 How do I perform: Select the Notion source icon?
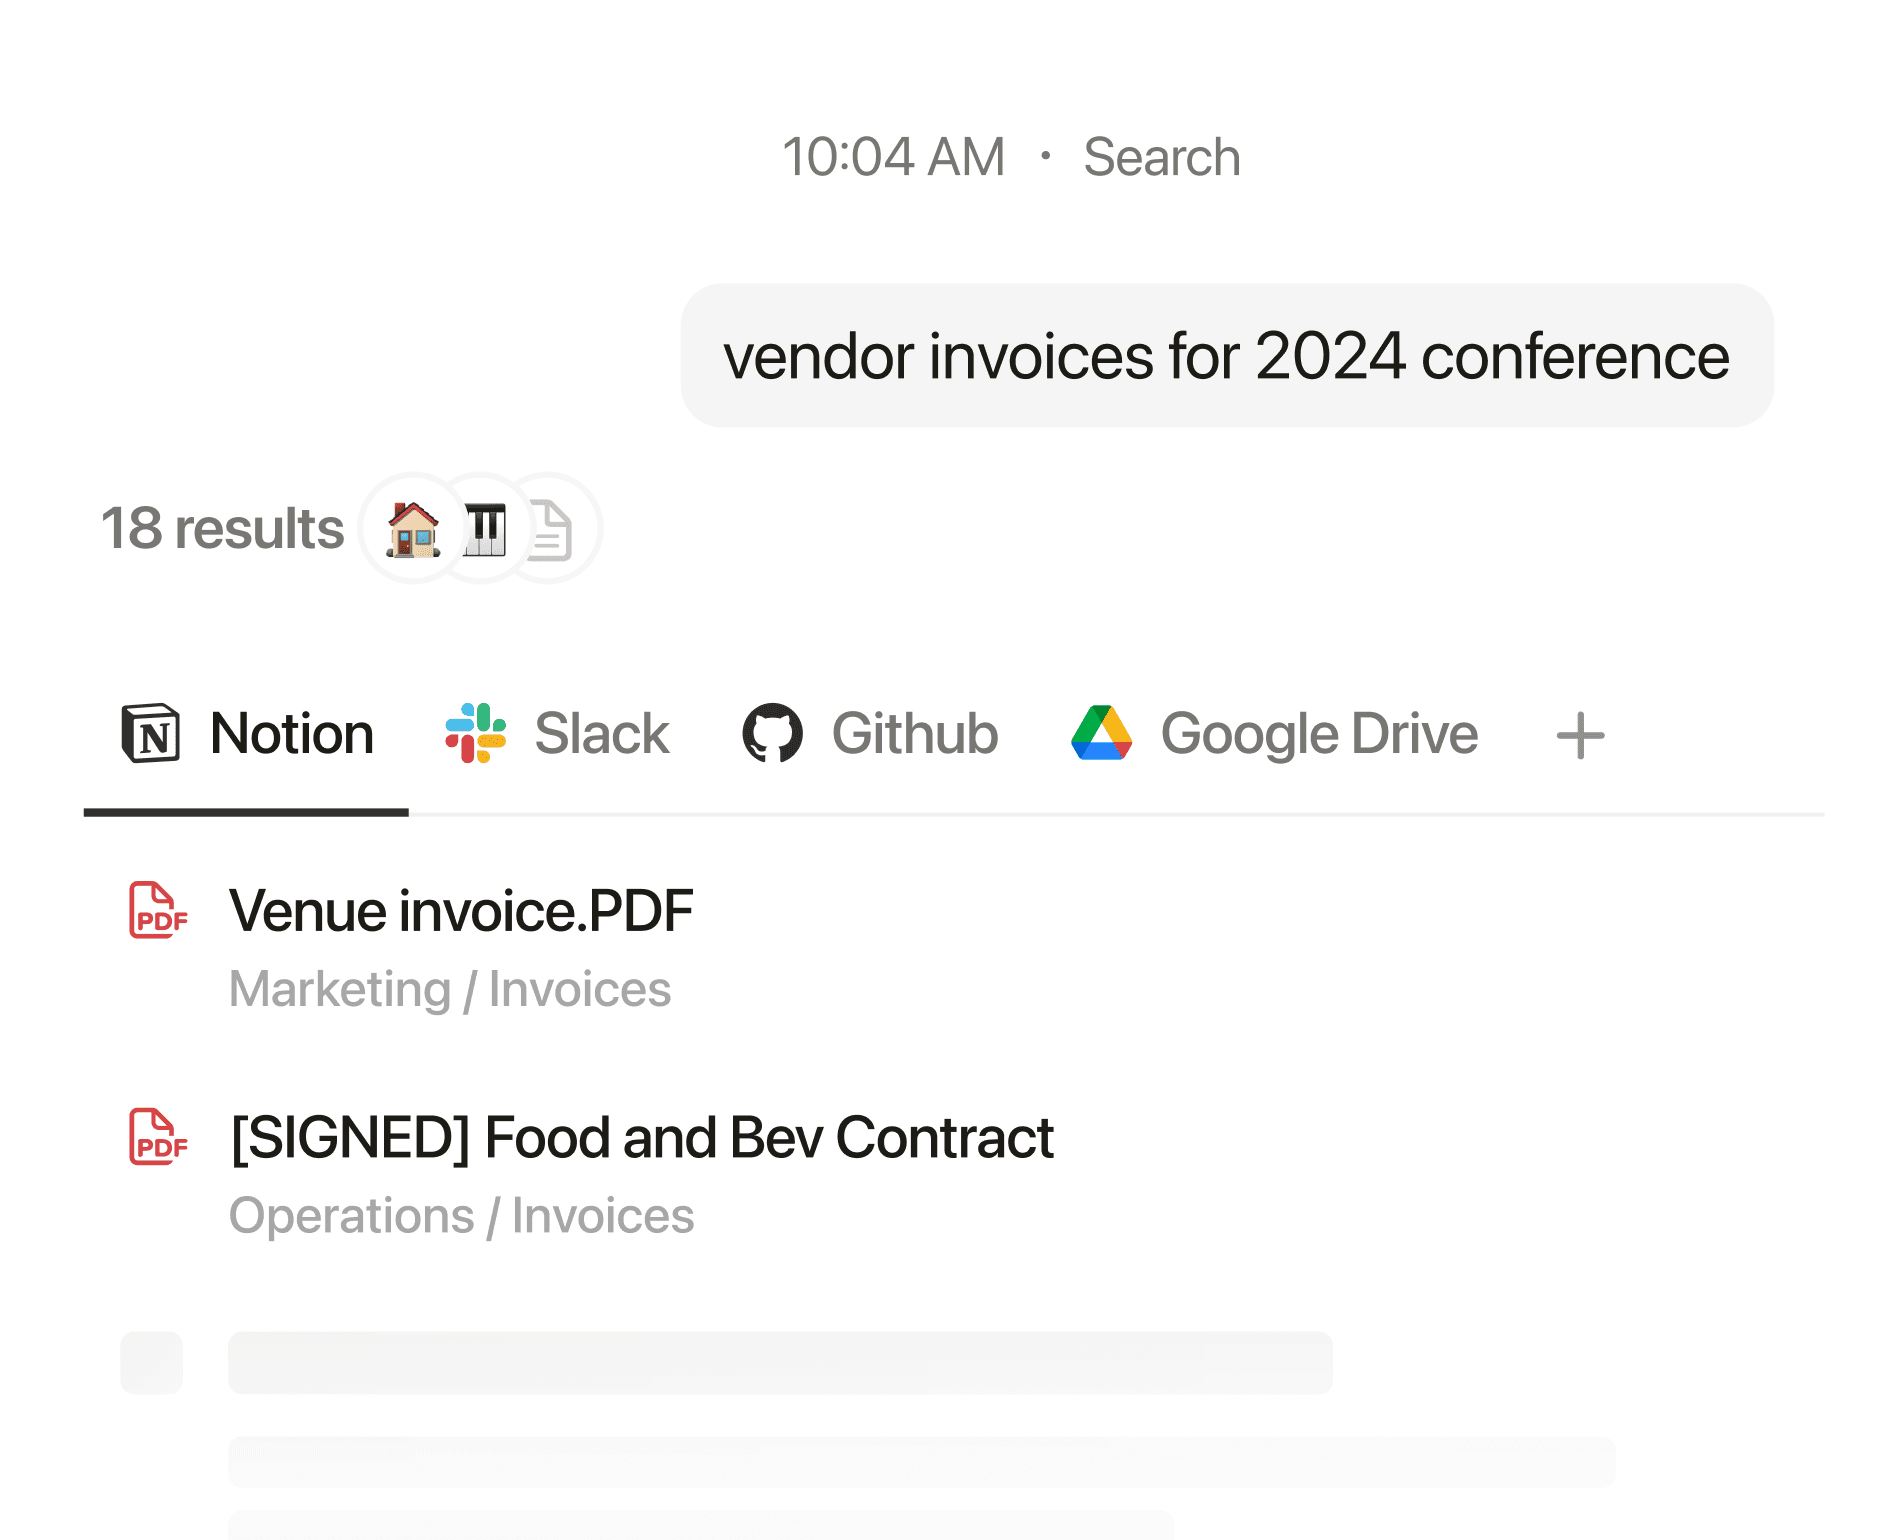pyautogui.click(x=152, y=734)
